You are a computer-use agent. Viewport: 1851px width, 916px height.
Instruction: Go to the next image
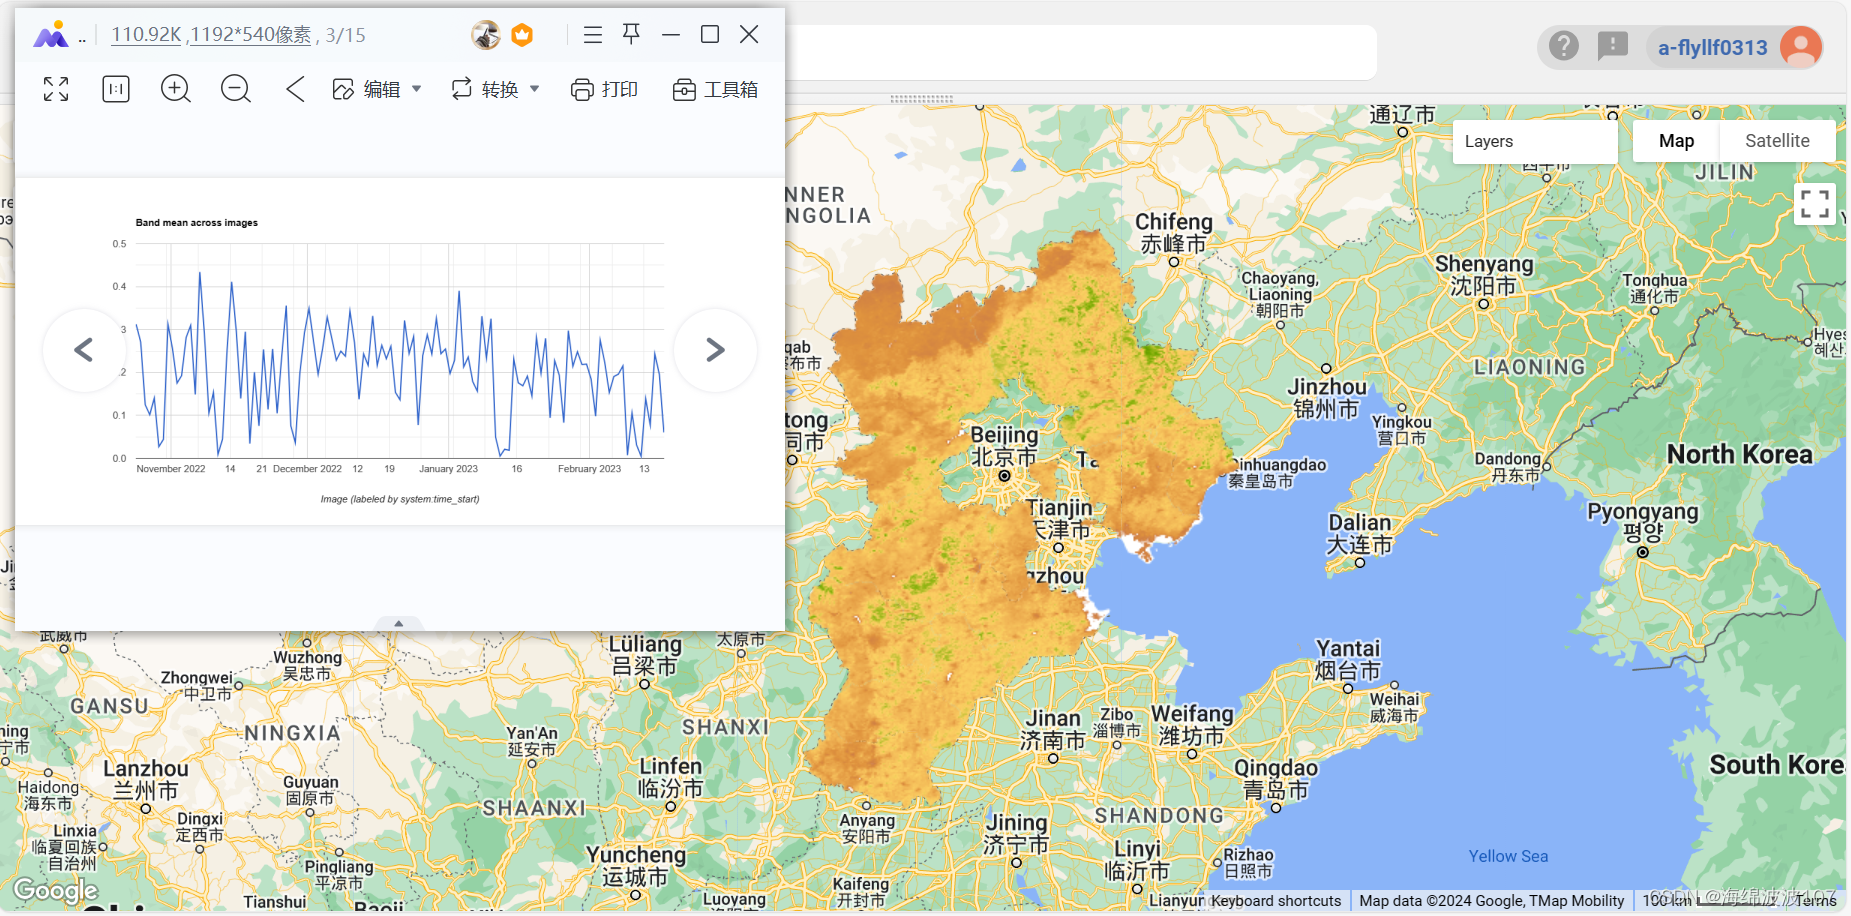pyautogui.click(x=715, y=350)
